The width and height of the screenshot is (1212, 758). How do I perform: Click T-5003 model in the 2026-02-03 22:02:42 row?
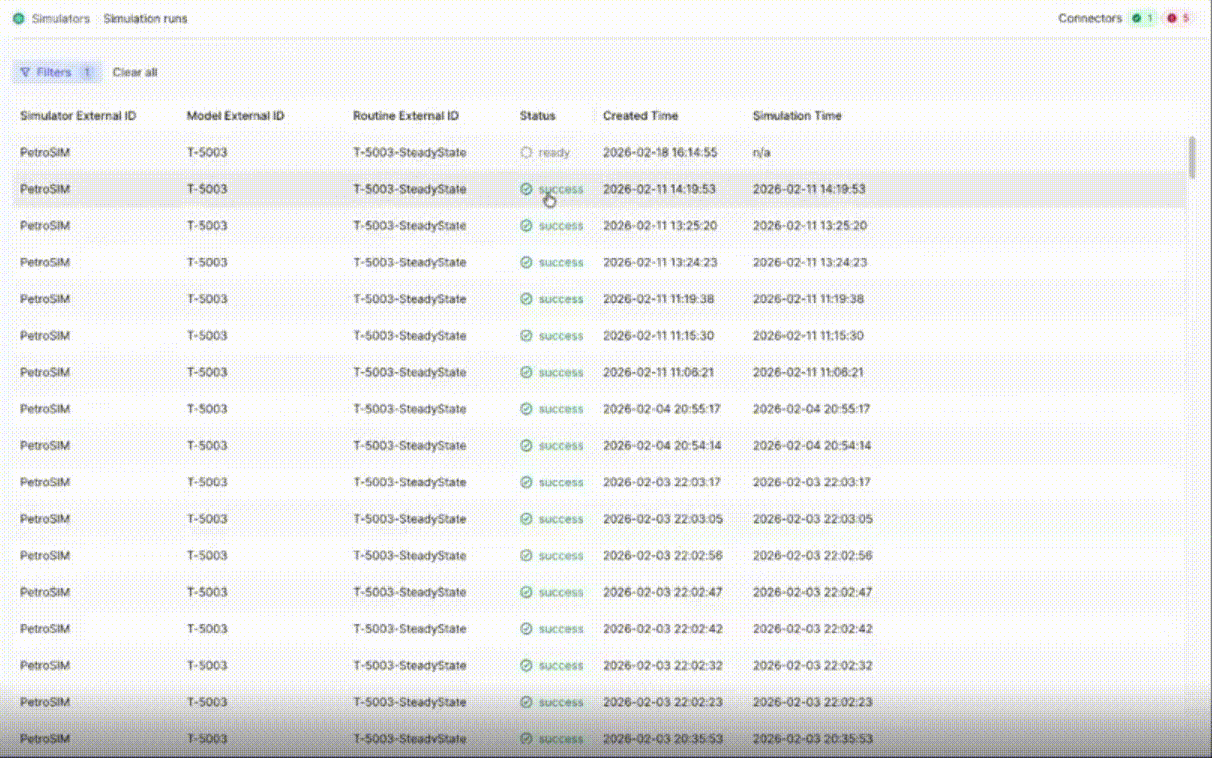pyautogui.click(x=207, y=629)
